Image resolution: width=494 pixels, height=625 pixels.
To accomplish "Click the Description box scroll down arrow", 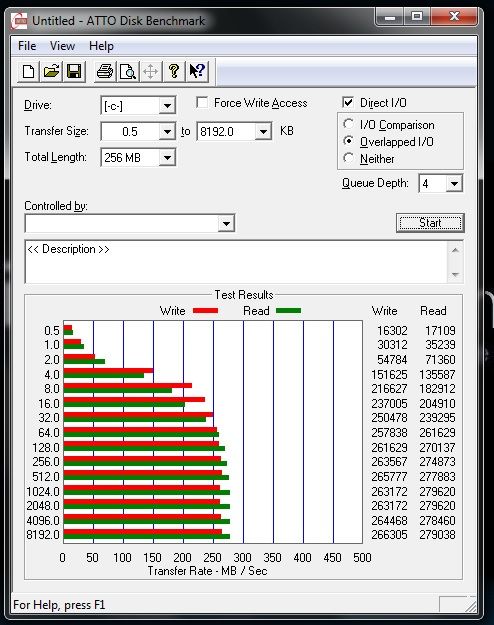I will point(455,275).
